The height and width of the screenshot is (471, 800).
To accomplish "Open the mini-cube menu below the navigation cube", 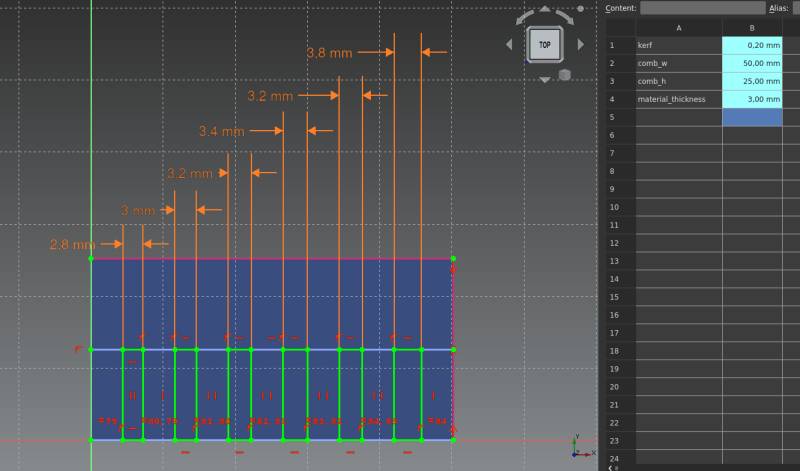I will pyautogui.click(x=564, y=75).
